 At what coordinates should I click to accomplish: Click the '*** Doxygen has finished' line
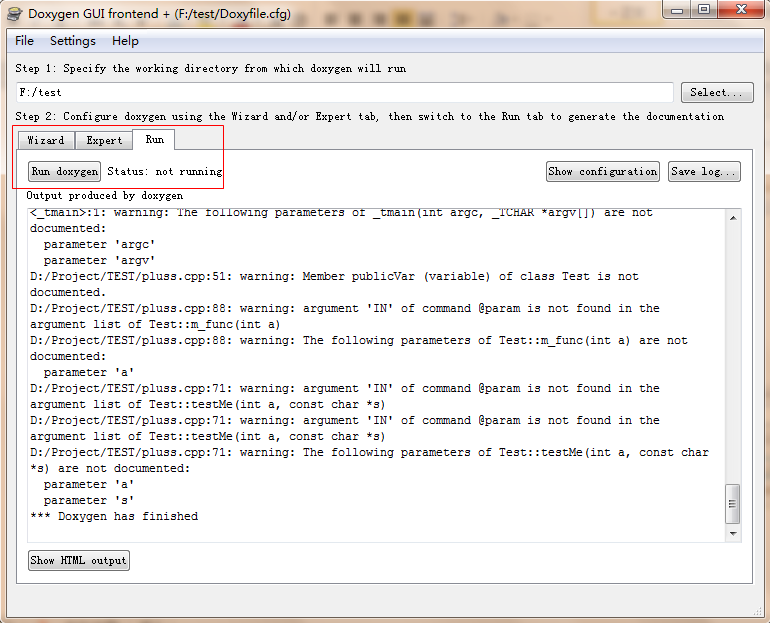coord(114,516)
